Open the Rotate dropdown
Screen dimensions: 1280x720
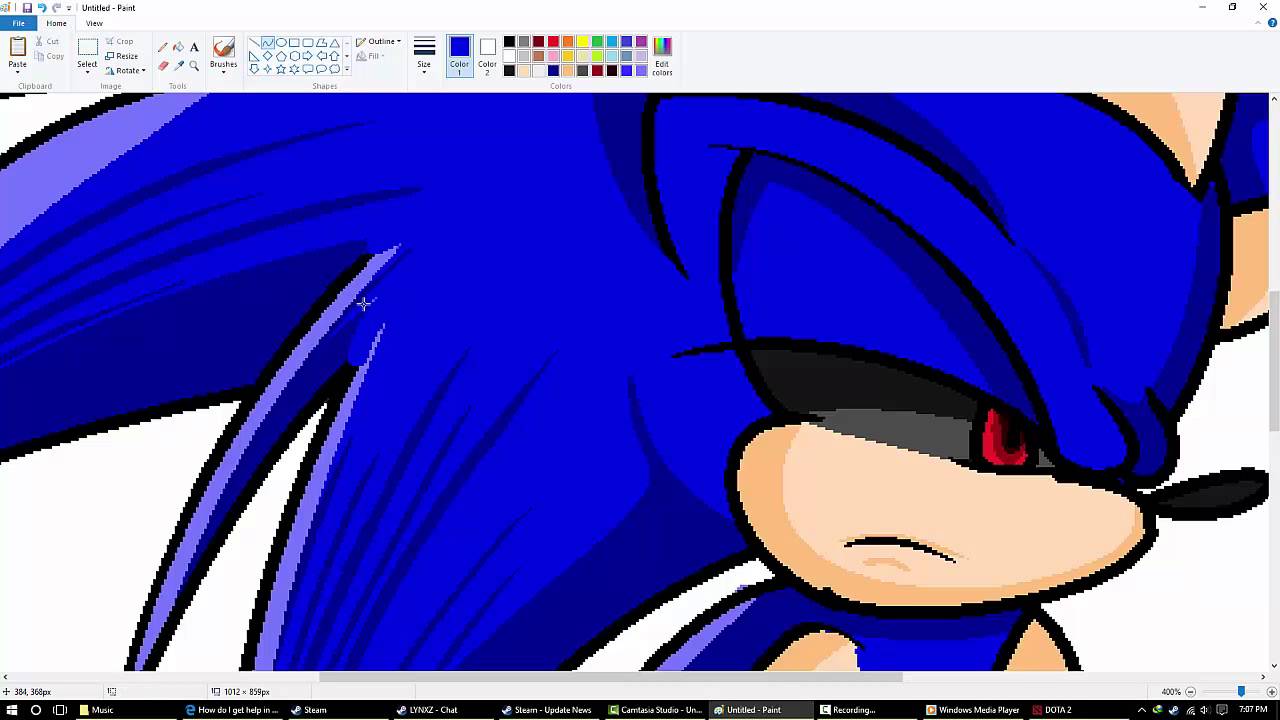click(x=125, y=71)
